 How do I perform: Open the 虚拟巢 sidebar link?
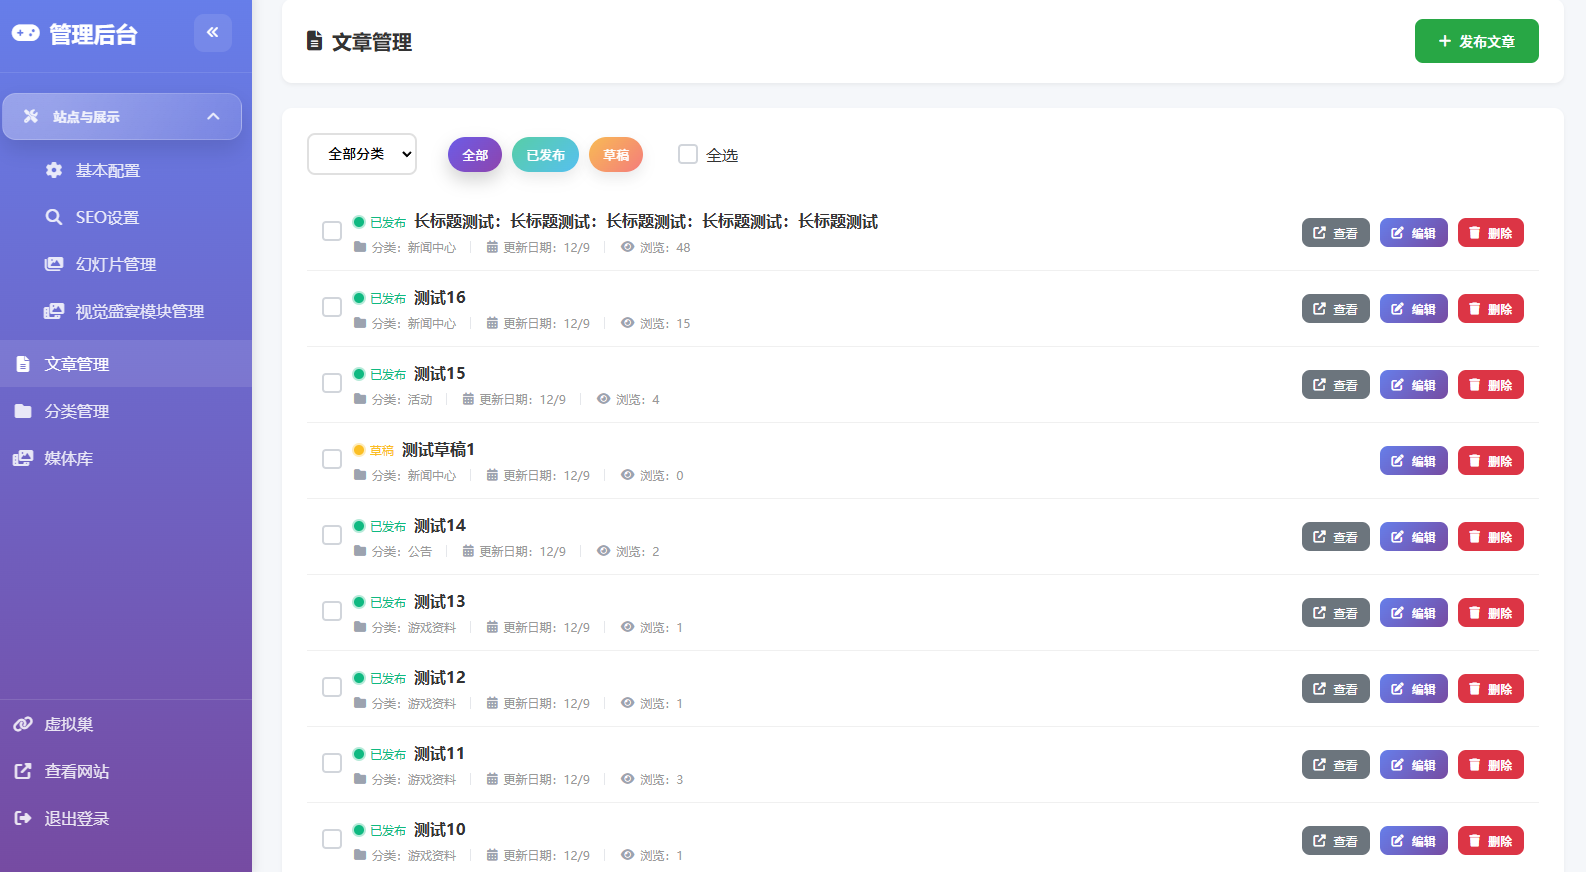[x=126, y=724]
